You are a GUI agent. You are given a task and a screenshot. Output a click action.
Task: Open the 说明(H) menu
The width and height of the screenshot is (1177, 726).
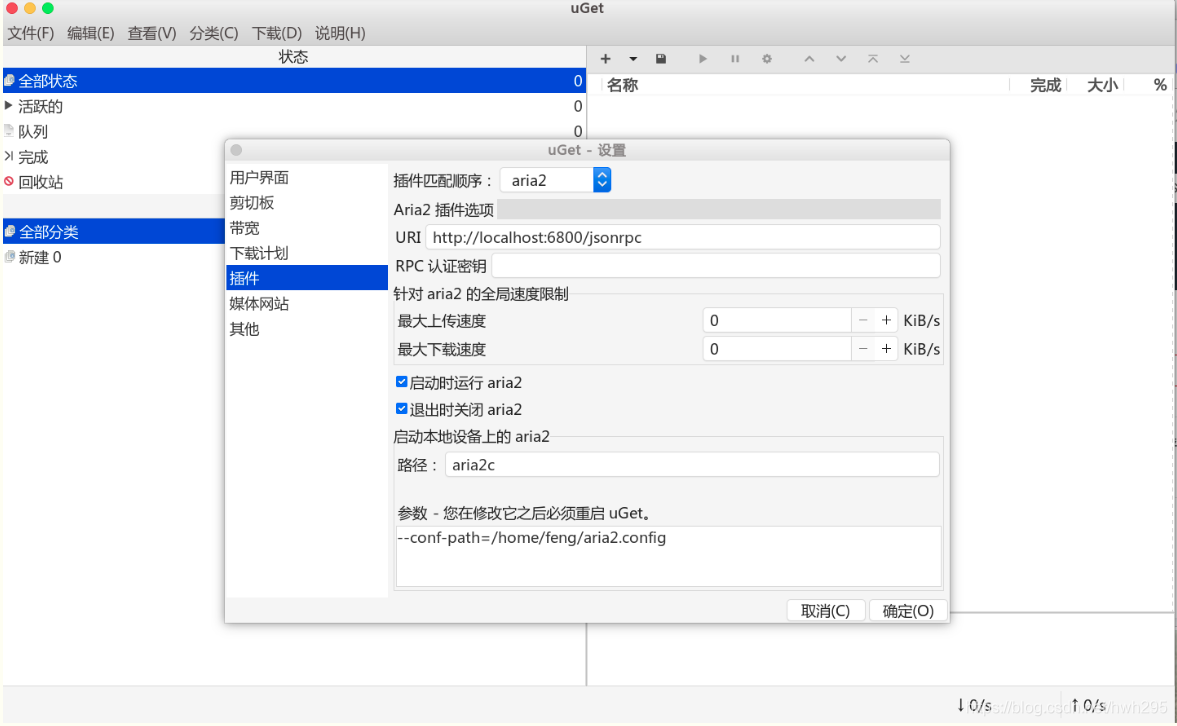pyautogui.click(x=340, y=33)
